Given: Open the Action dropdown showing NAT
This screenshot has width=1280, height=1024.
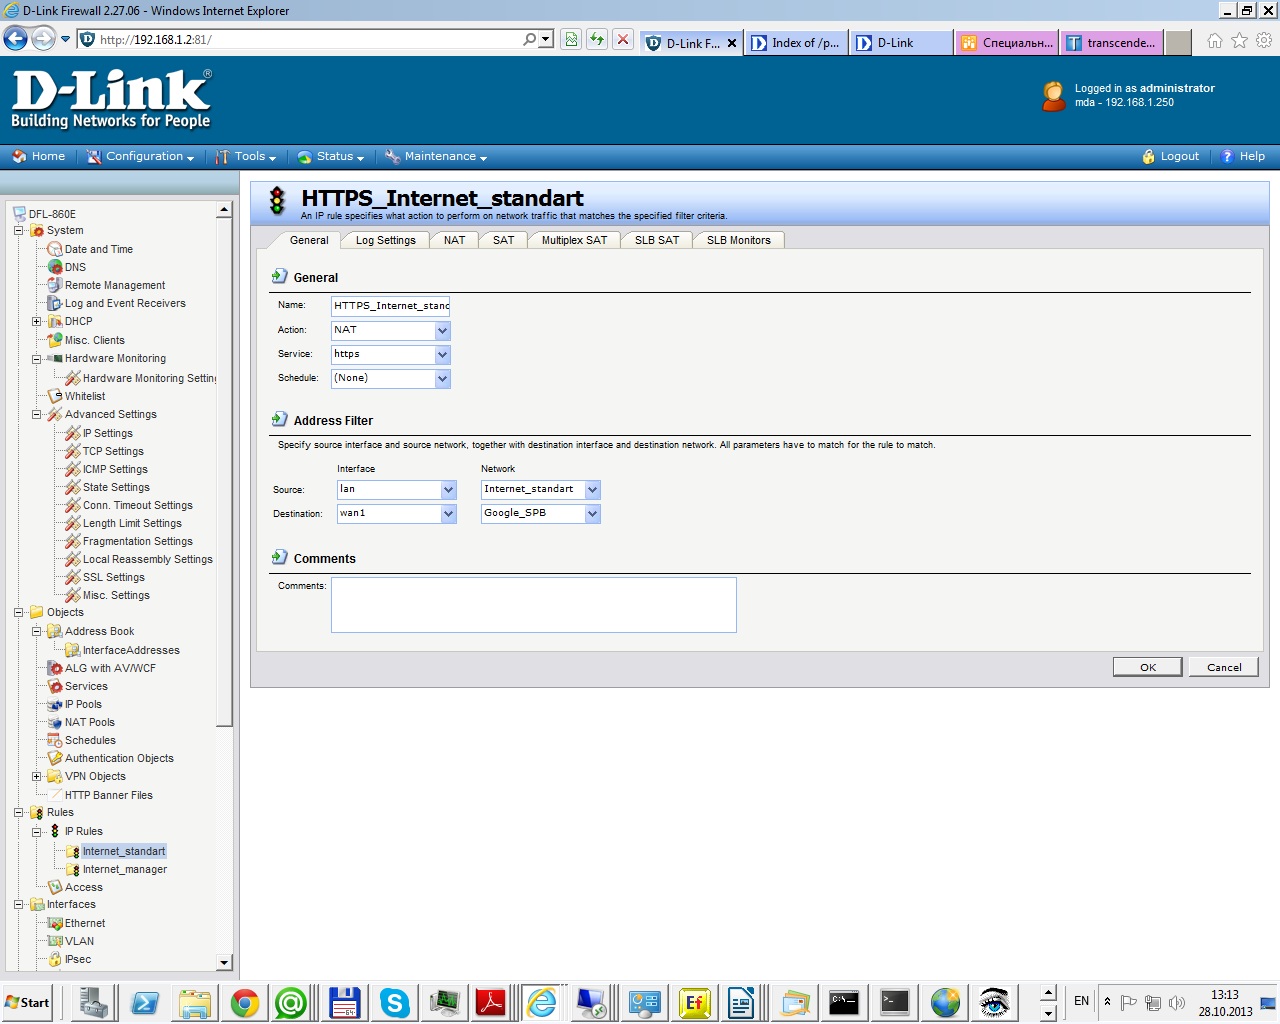Looking at the screenshot, I should coord(391,330).
